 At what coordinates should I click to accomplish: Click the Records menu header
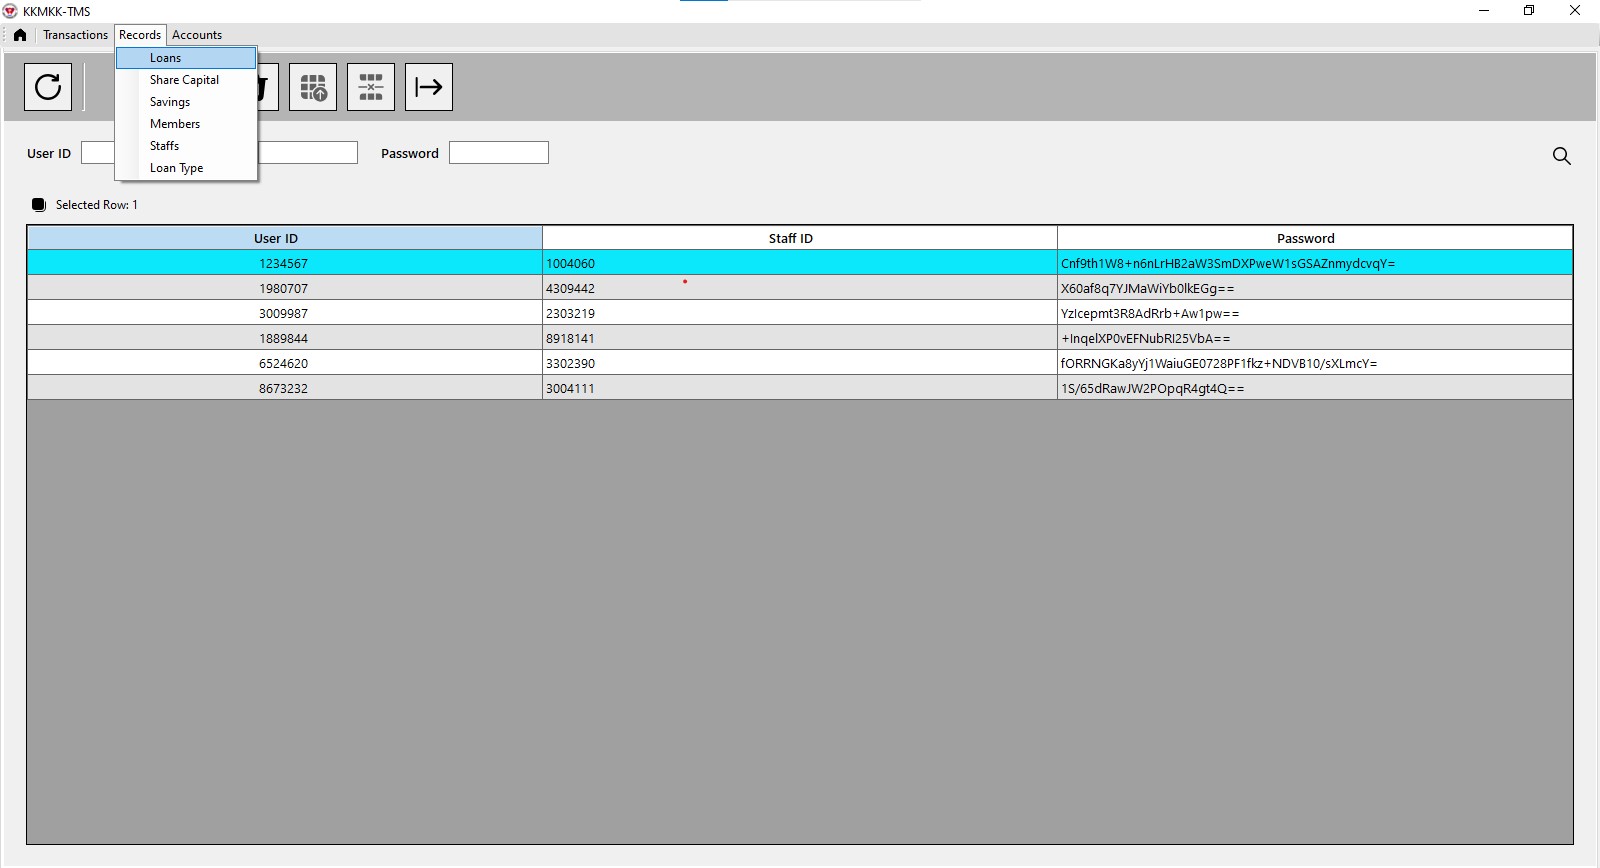[x=140, y=35]
